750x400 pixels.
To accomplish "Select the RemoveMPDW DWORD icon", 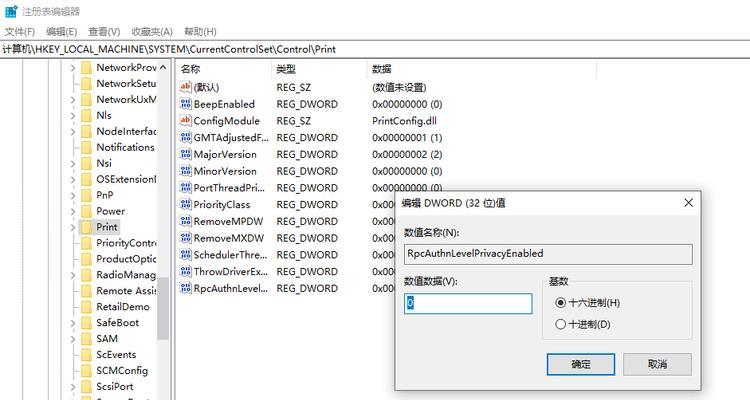I will click(x=186, y=221).
